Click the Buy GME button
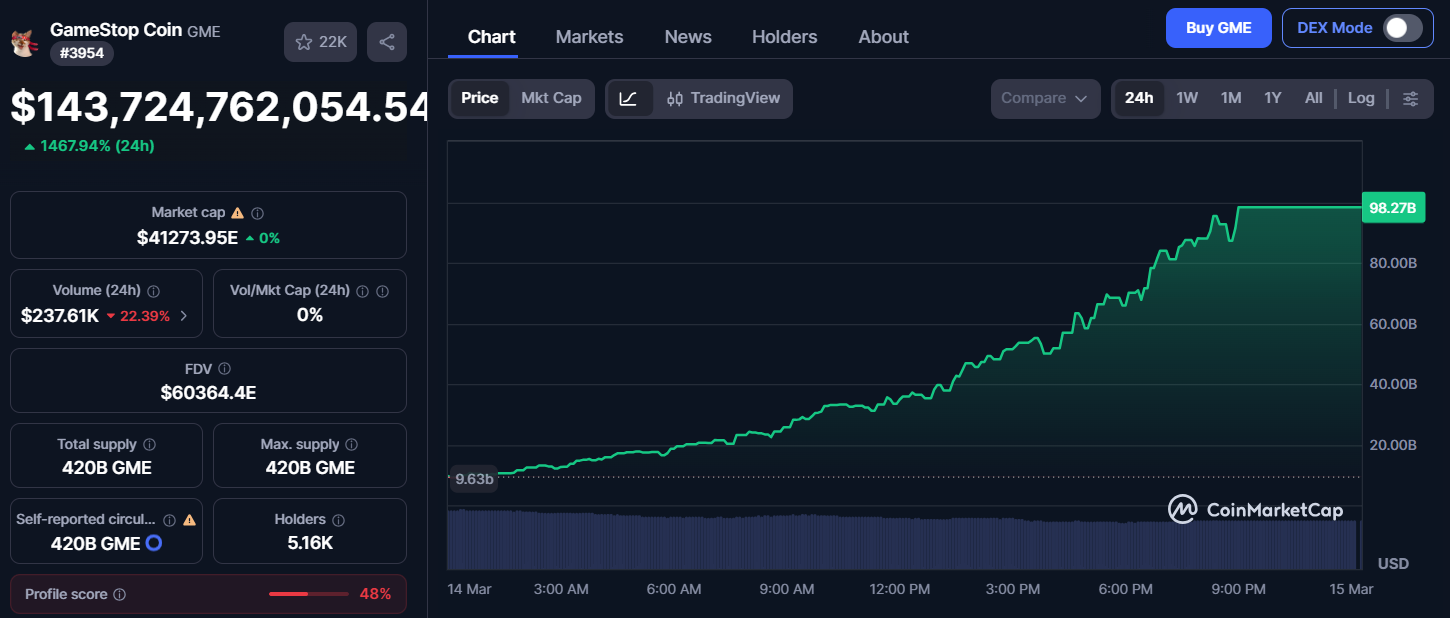 pos(1218,28)
